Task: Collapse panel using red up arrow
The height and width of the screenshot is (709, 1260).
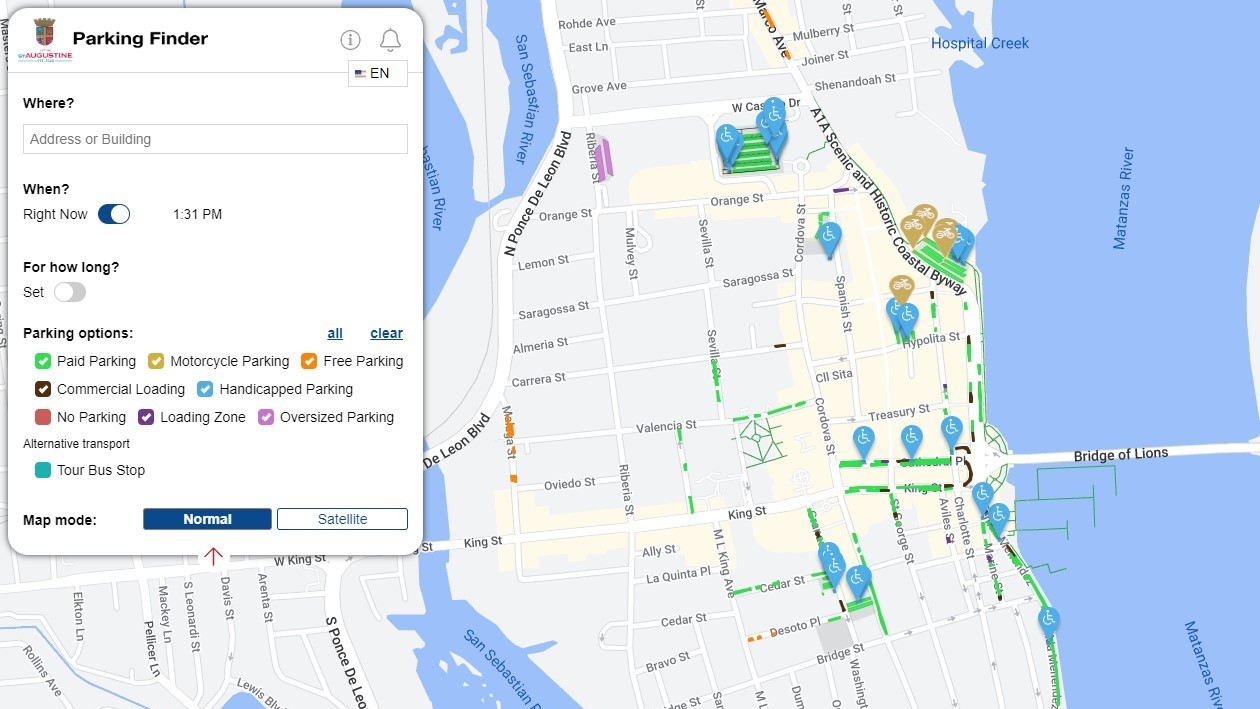Action: [x=213, y=556]
